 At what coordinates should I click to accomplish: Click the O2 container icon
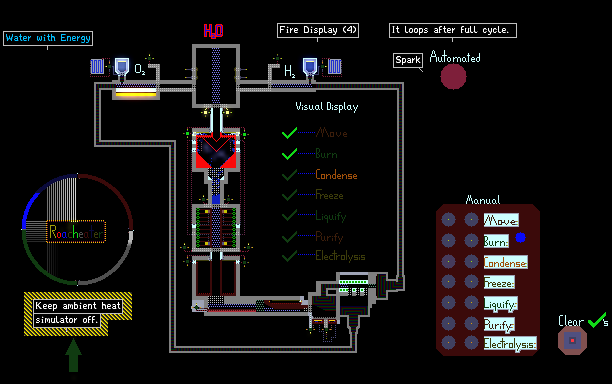122,67
